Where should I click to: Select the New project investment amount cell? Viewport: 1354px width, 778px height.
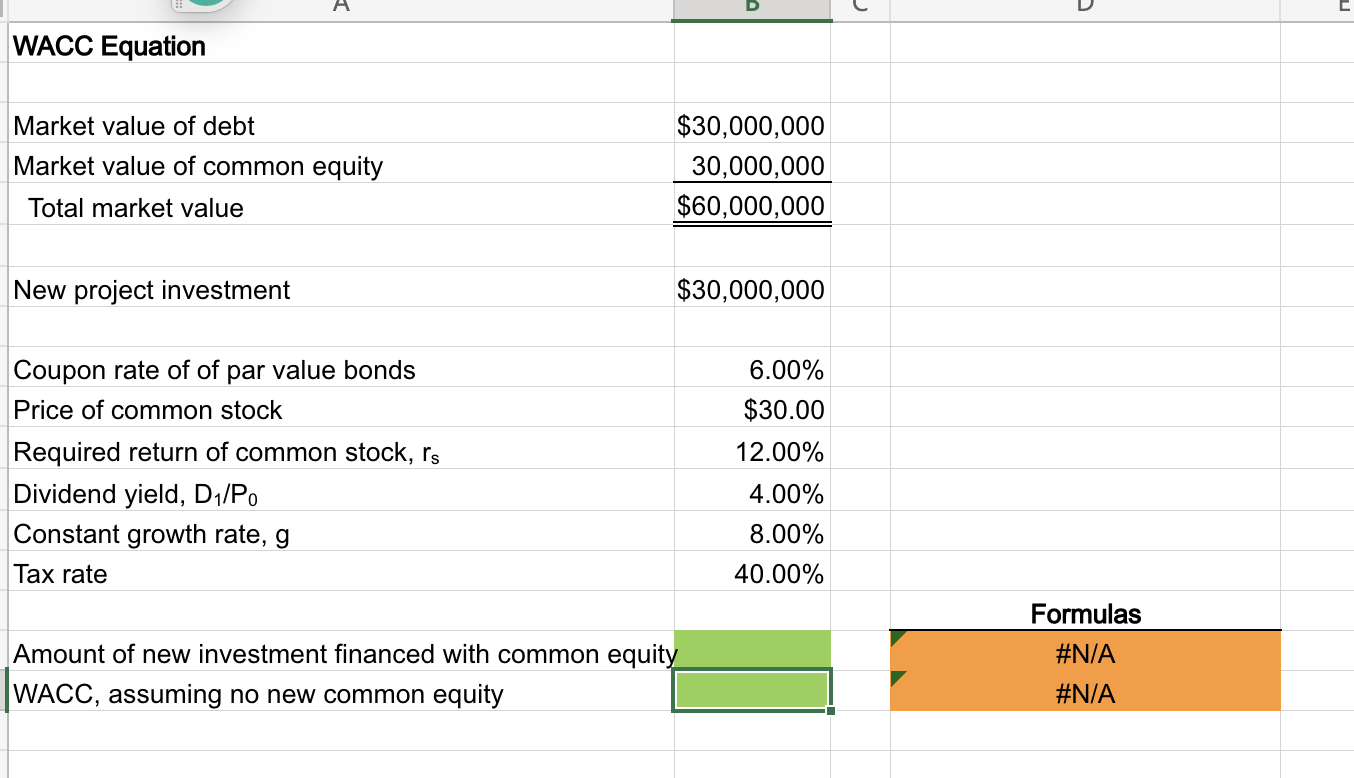(751, 290)
